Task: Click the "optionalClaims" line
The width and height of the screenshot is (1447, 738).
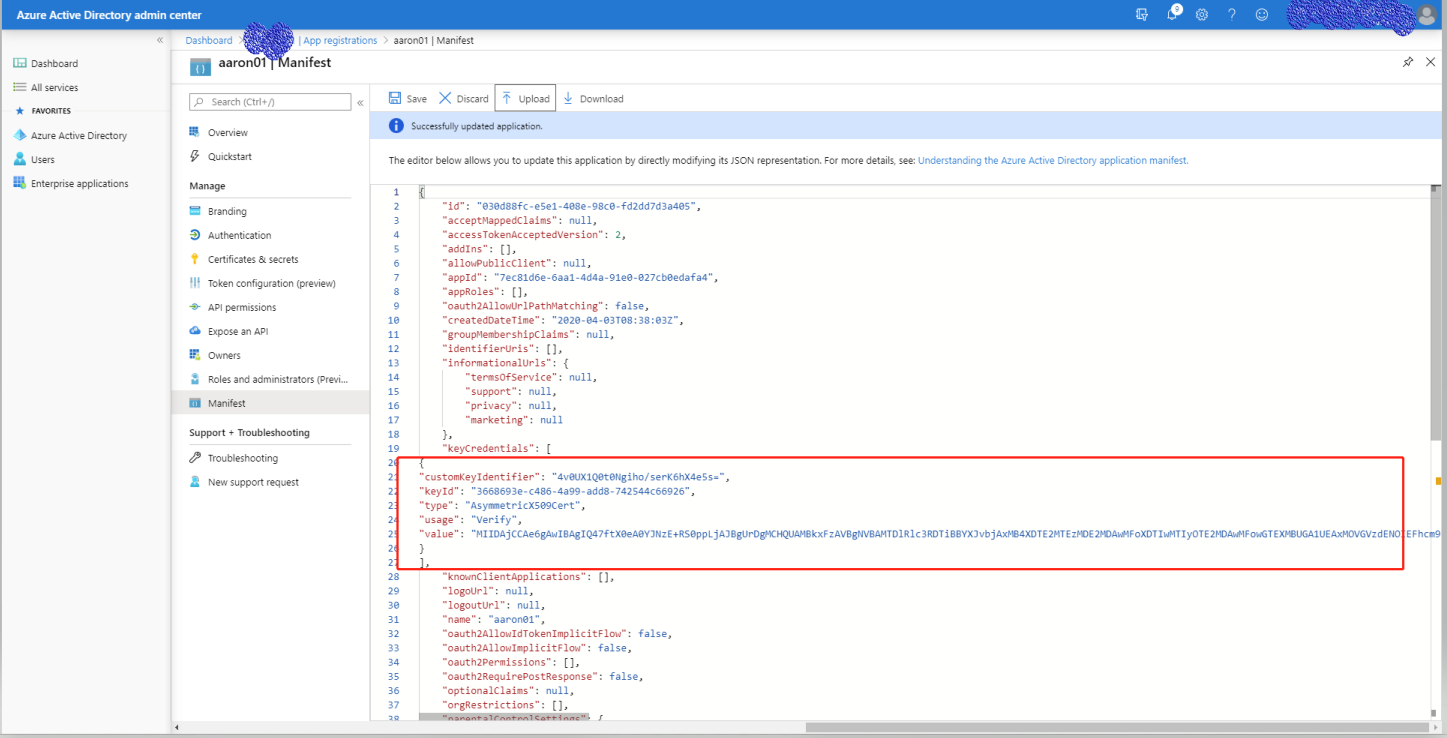Action: coord(508,690)
